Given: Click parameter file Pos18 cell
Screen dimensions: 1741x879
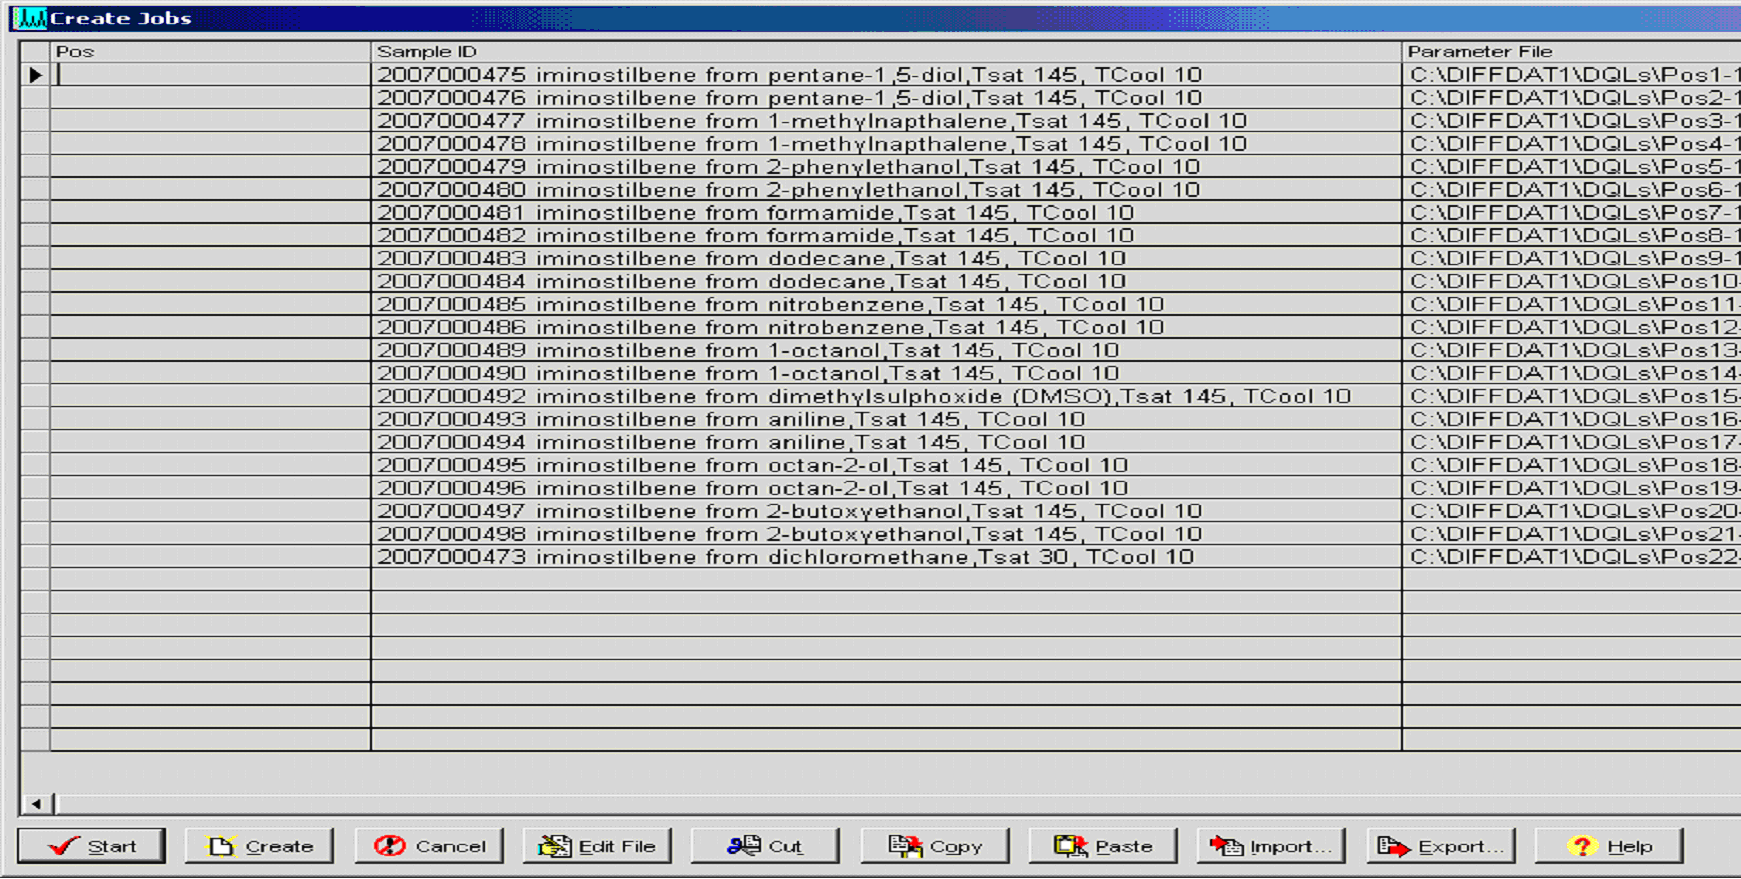Looking at the screenshot, I should (1572, 466).
